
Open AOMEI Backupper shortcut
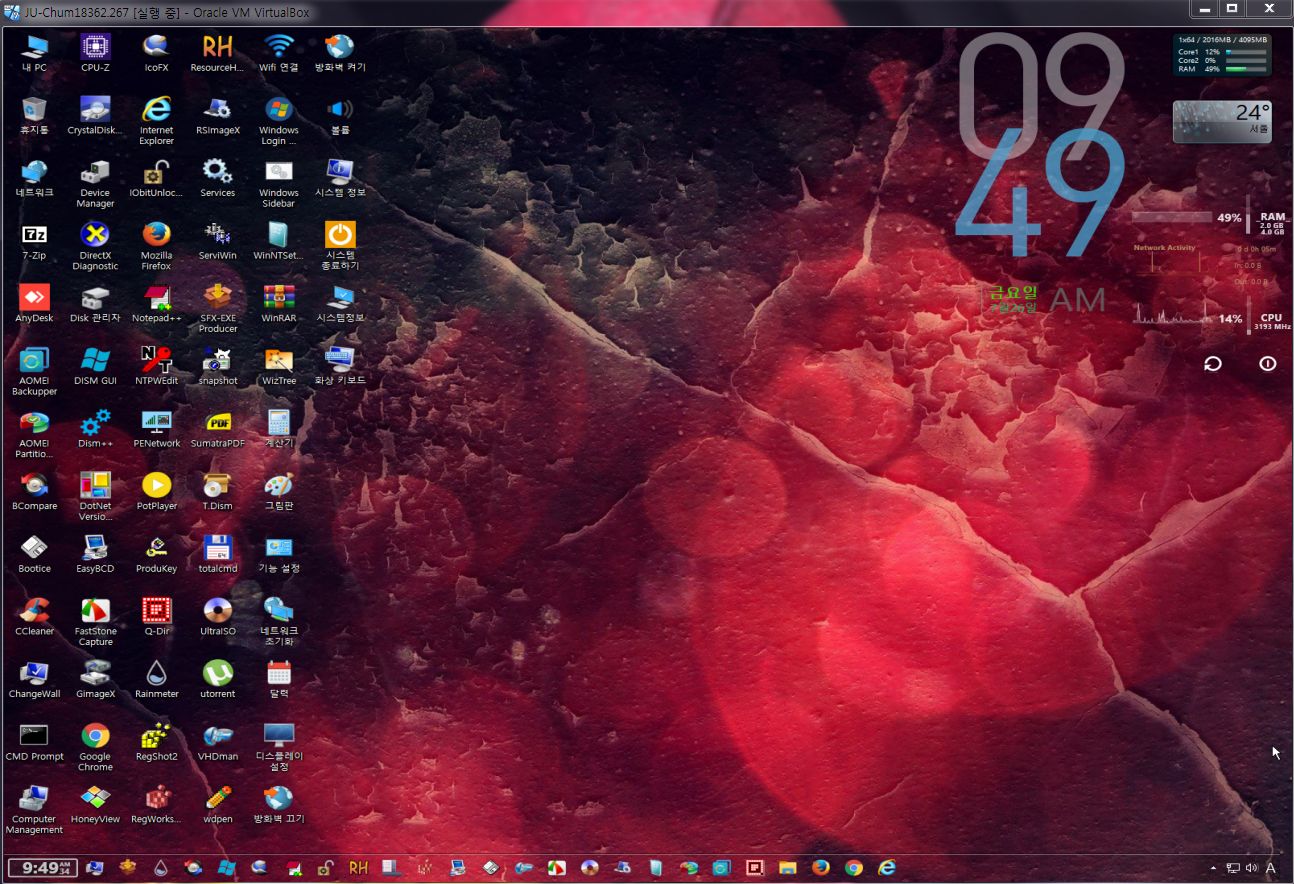(34, 372)
